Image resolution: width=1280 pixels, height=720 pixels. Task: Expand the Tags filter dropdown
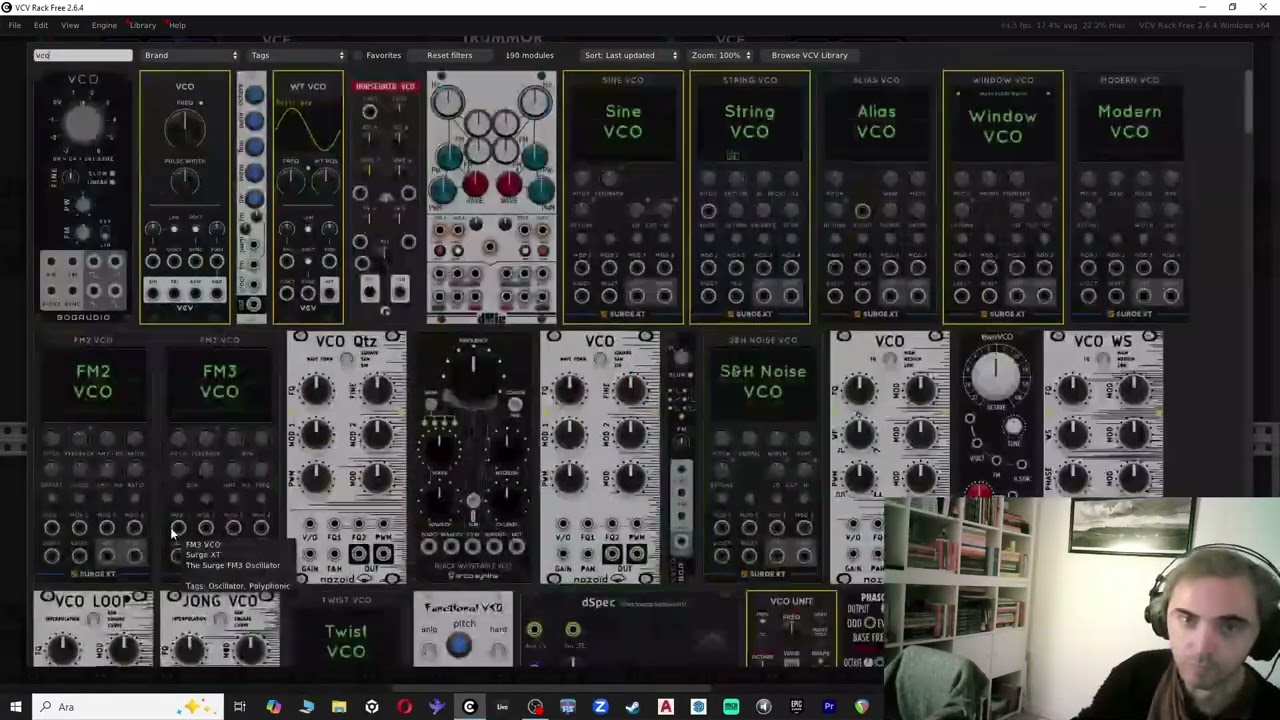(298, 55)
